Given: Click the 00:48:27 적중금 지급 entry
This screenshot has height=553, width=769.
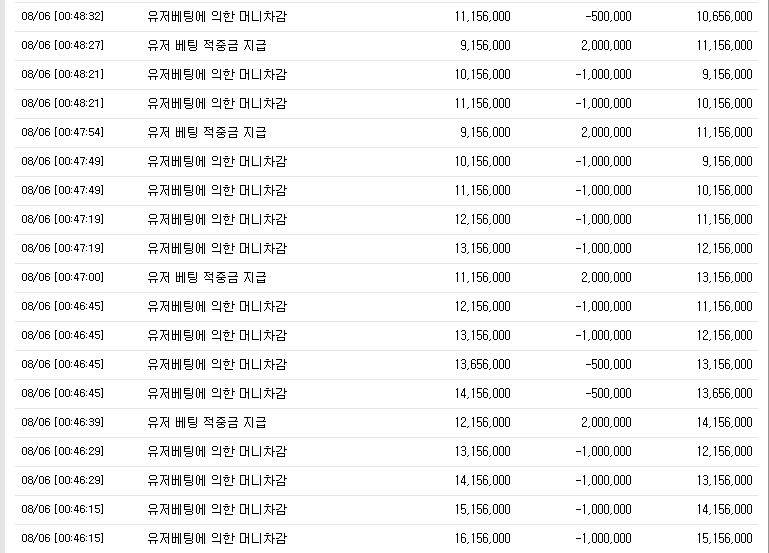Looking at the screenshot, I should point(206,45).
